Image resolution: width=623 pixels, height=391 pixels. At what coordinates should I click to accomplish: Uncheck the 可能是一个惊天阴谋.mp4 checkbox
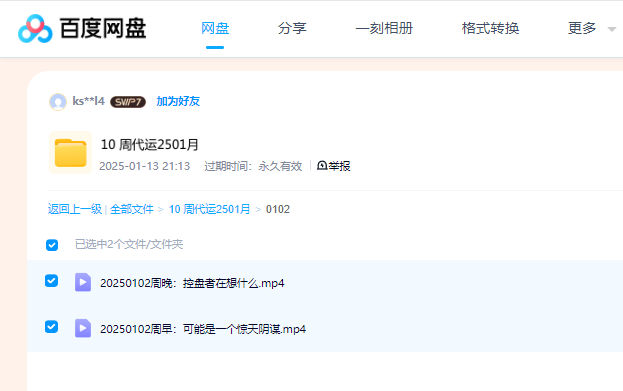[x=52, y=327]
